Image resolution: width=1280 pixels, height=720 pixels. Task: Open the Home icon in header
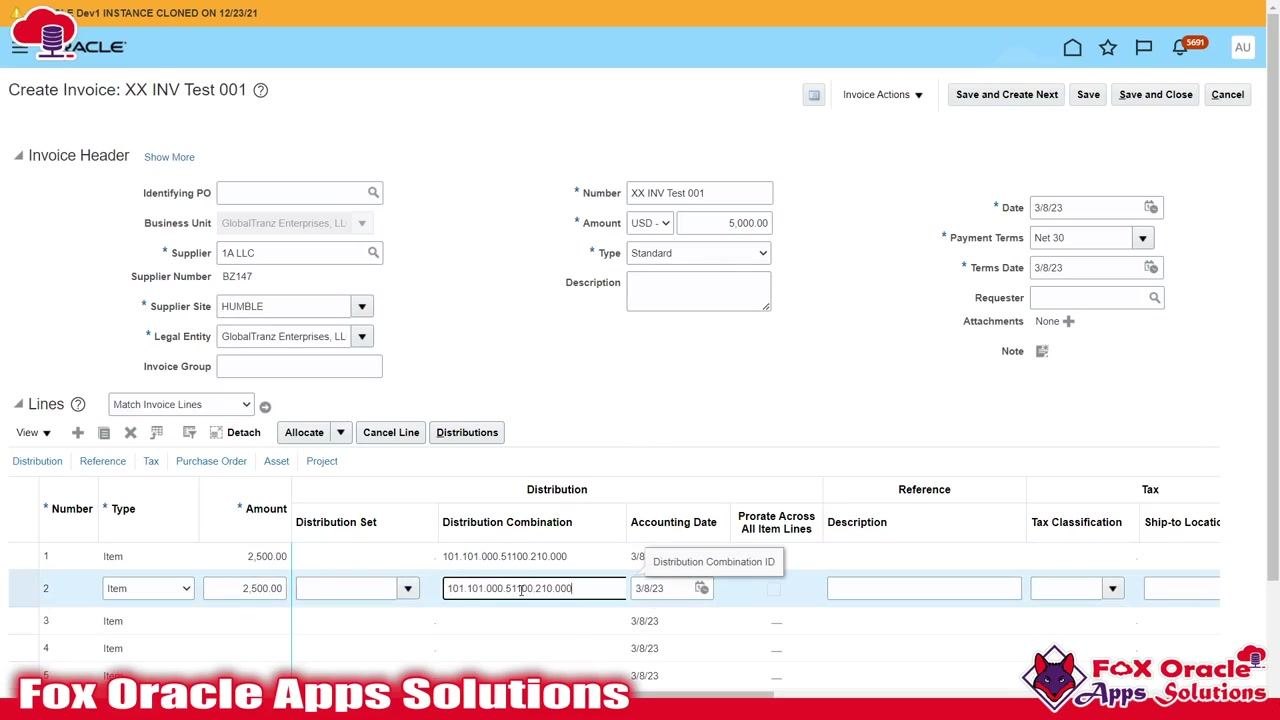pos(1072,47)
